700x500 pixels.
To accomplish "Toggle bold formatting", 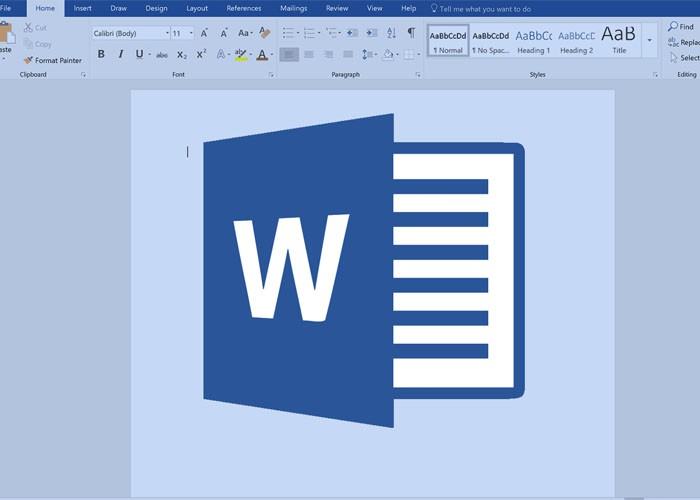I will pyautogui.click(x=101, y=54).
